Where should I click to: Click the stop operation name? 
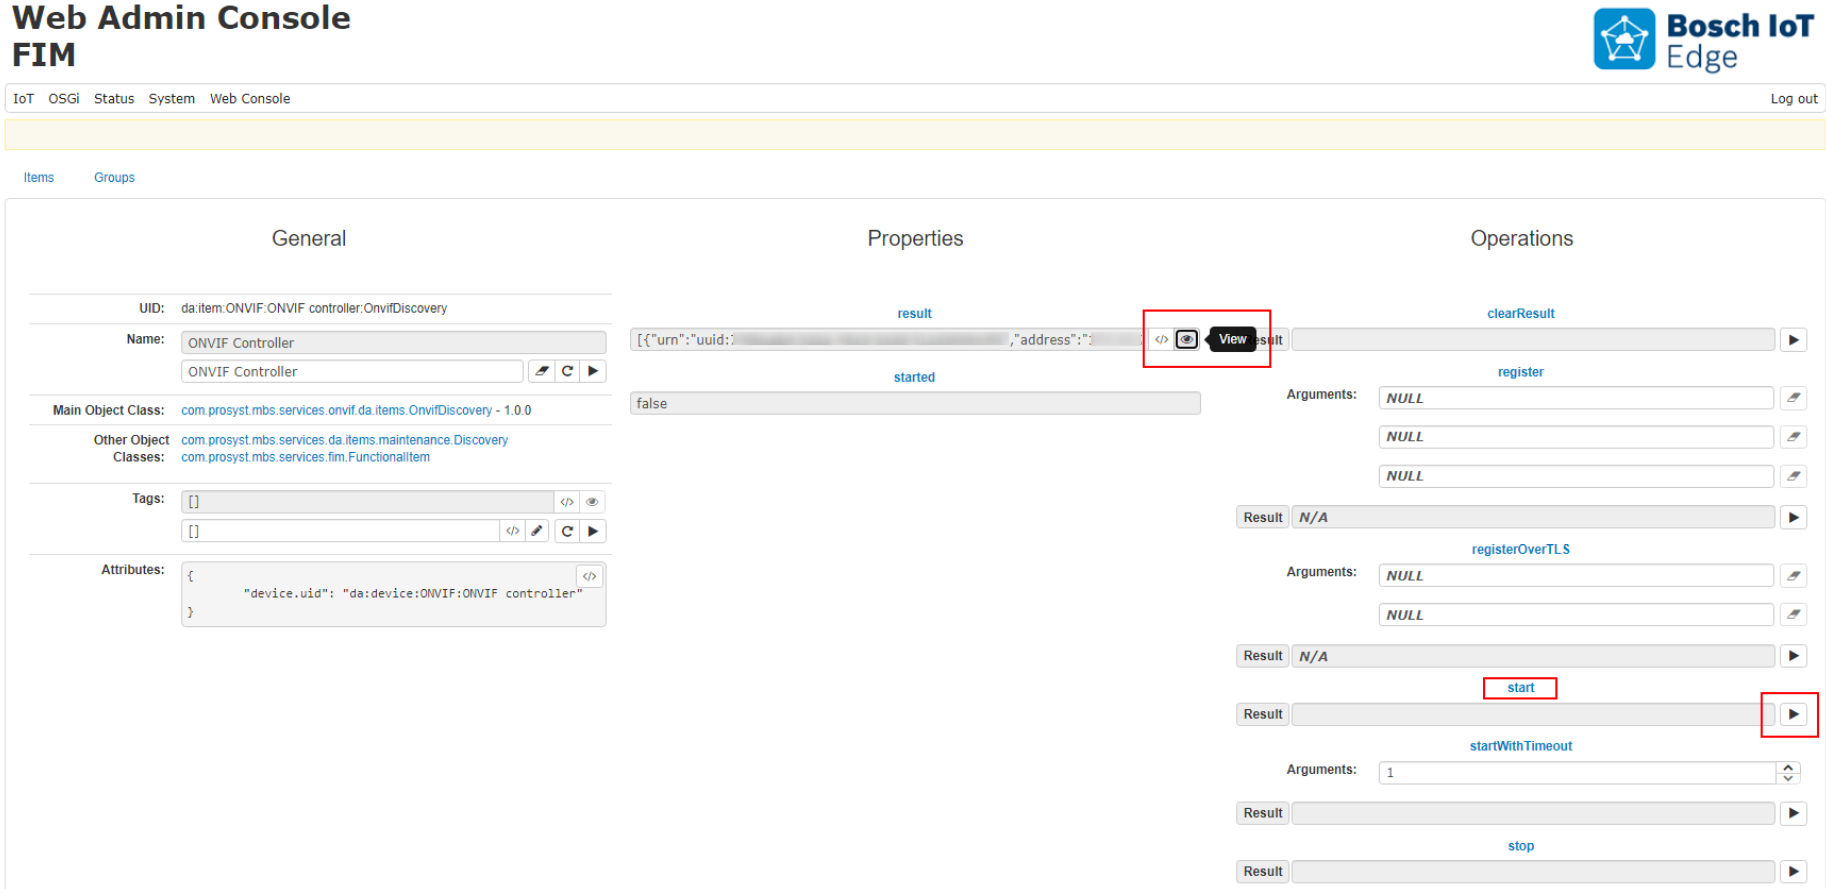coord(1521,846)
